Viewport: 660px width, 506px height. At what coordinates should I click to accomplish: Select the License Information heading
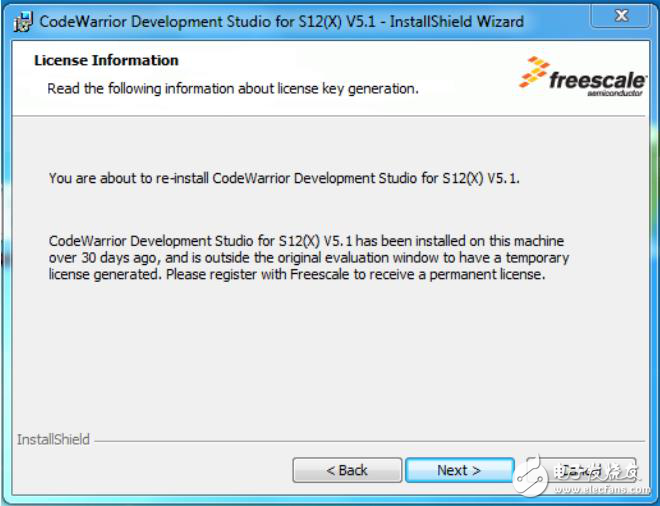point(106,60)
